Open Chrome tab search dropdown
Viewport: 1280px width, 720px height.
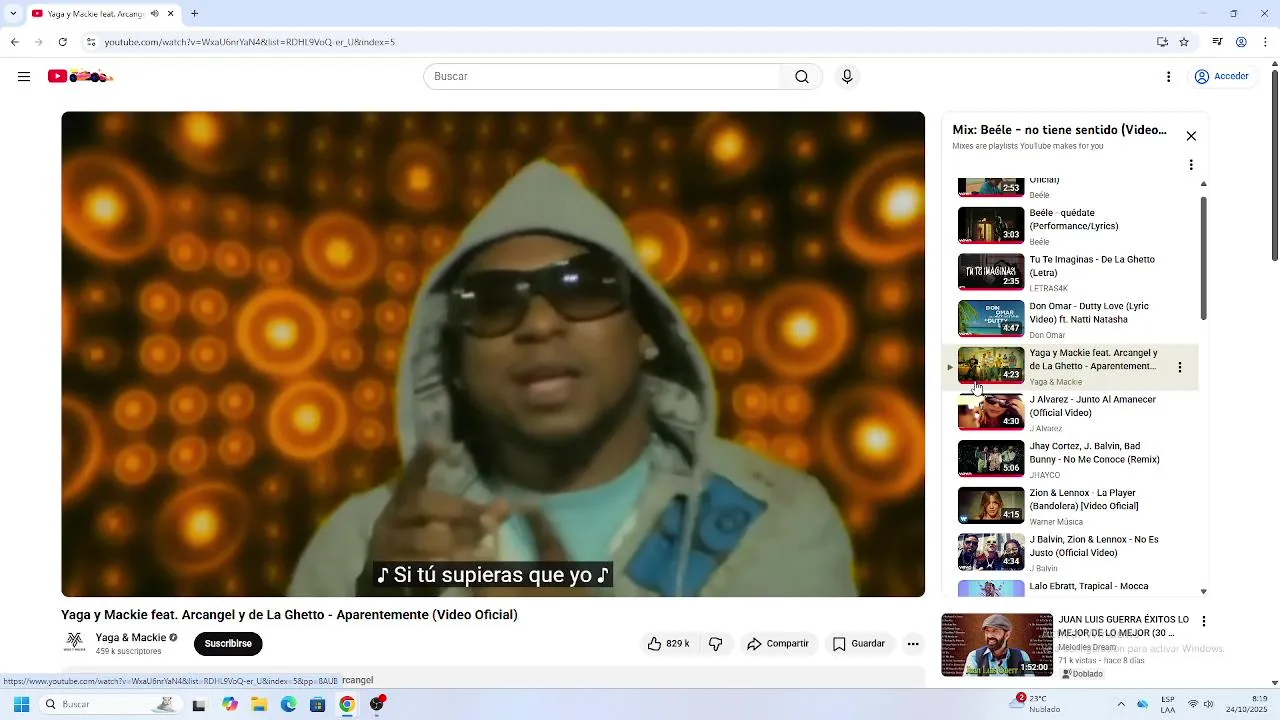pos(13,14)
